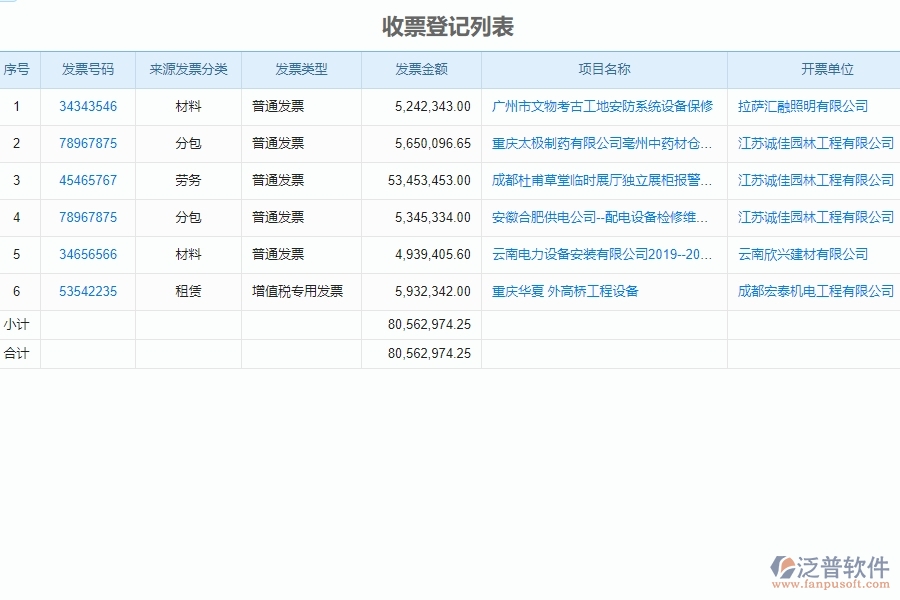Viewport: 900px width, 600px height.
Task: Select the 小计 subtotal amount cell
Action: click(x=427, y=324)
